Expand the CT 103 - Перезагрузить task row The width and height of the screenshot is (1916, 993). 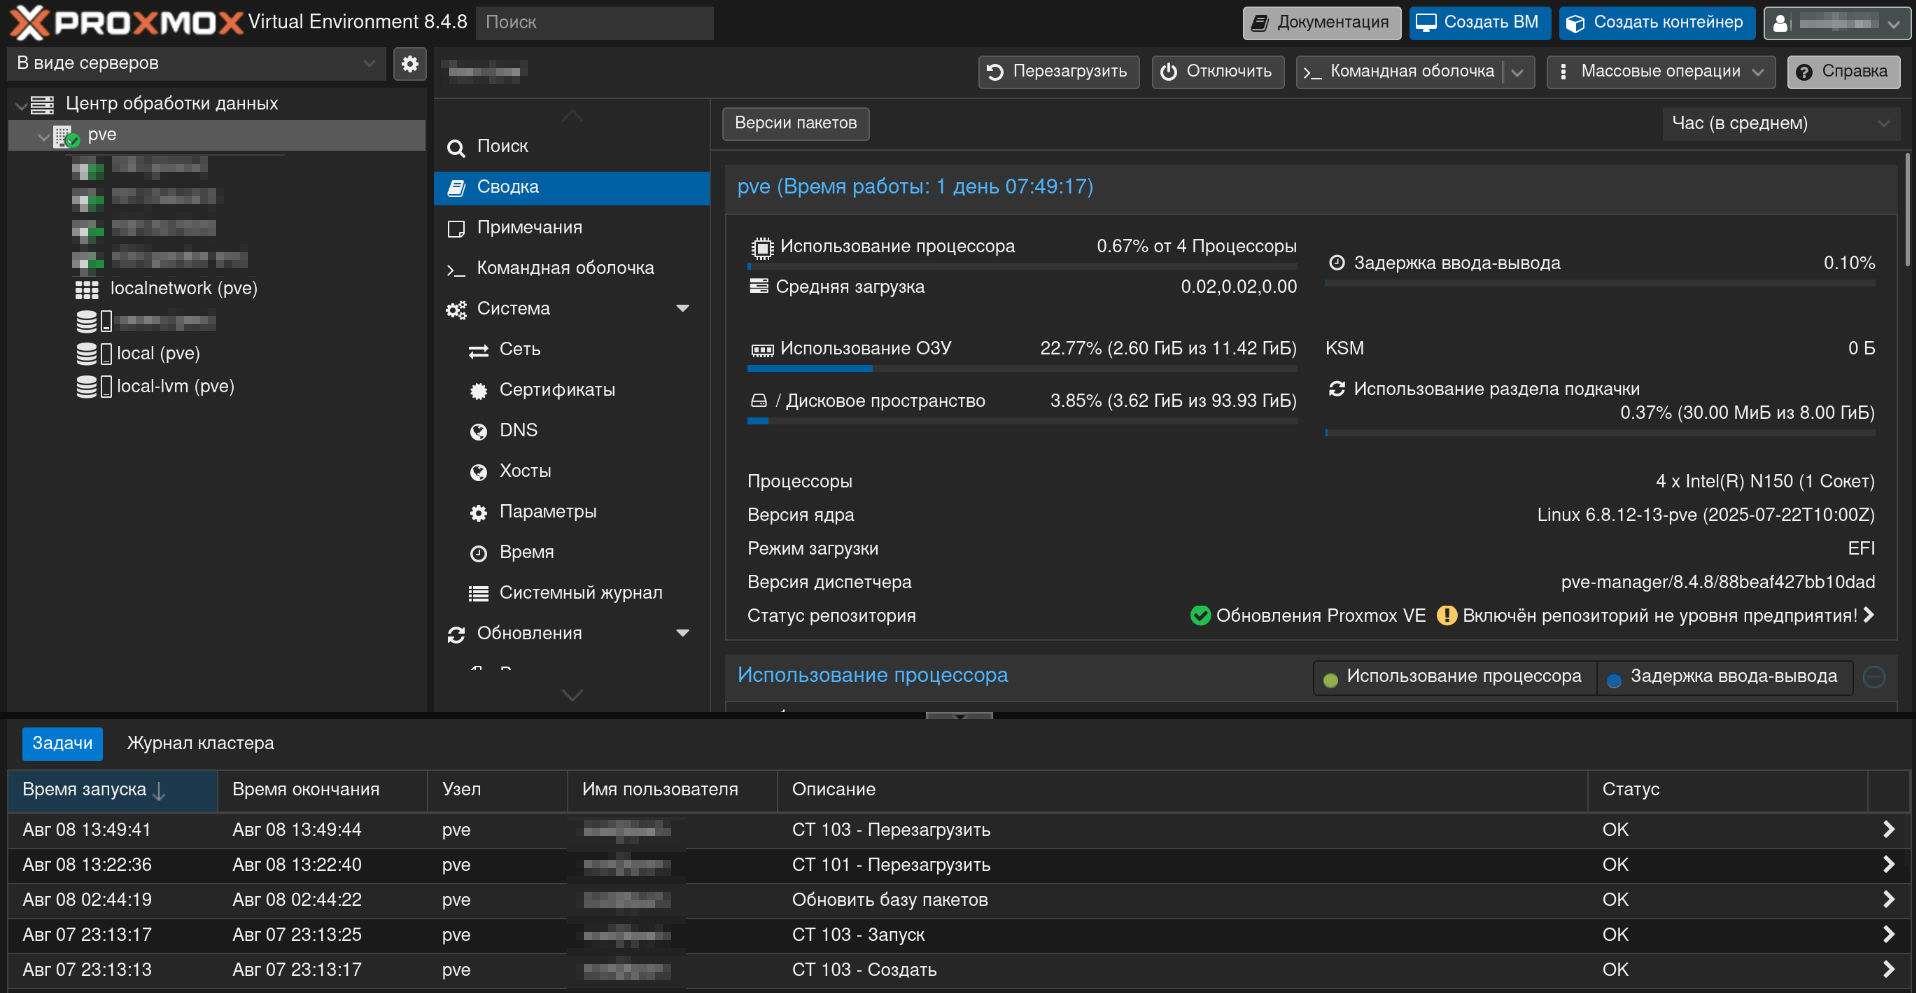(1888, 830)
